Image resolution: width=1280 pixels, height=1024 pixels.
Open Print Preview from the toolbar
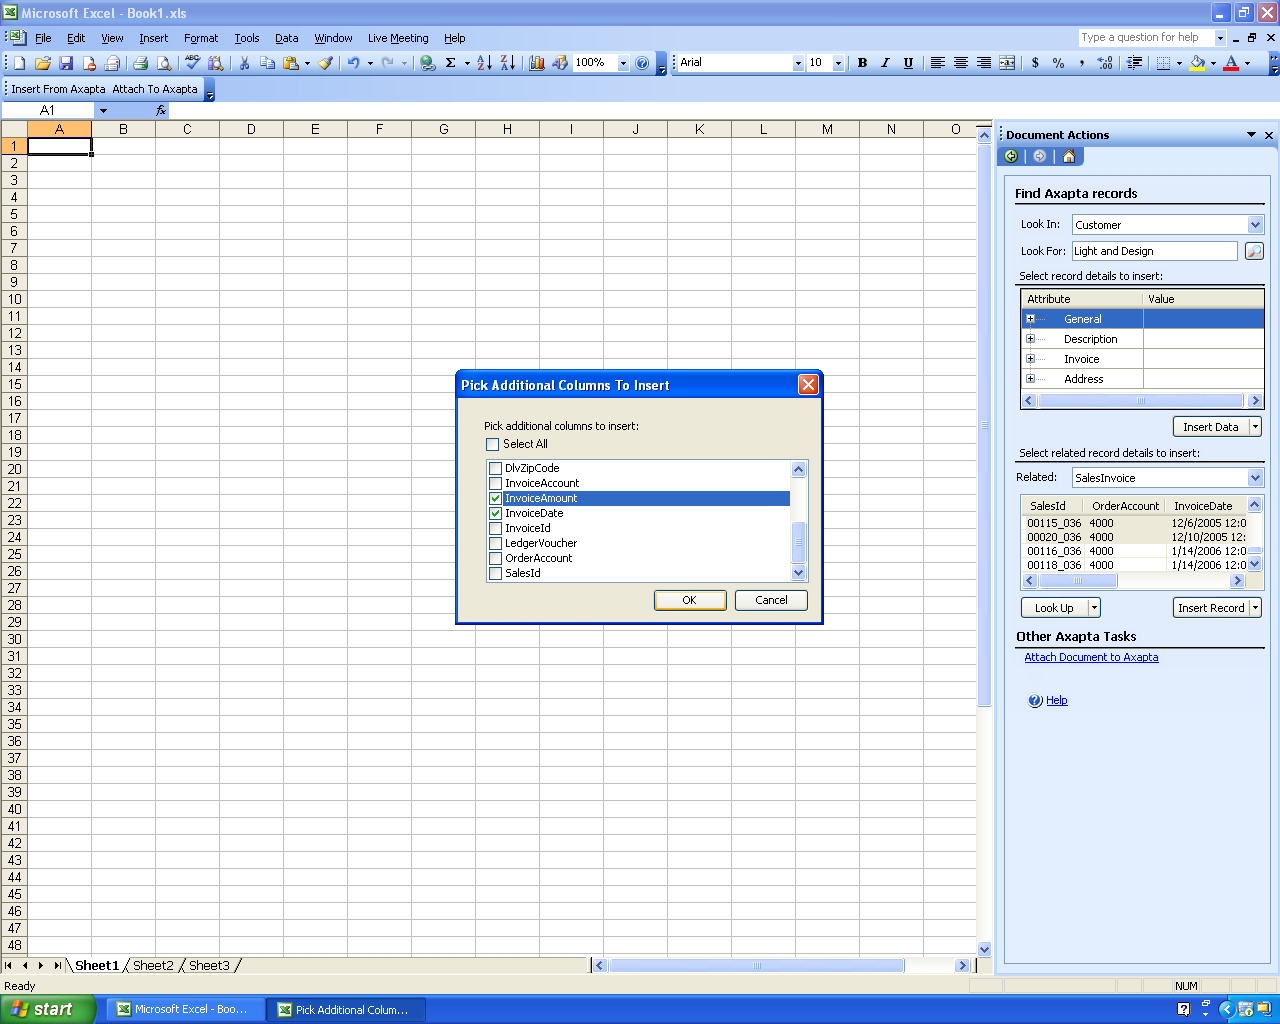(164, 63)
